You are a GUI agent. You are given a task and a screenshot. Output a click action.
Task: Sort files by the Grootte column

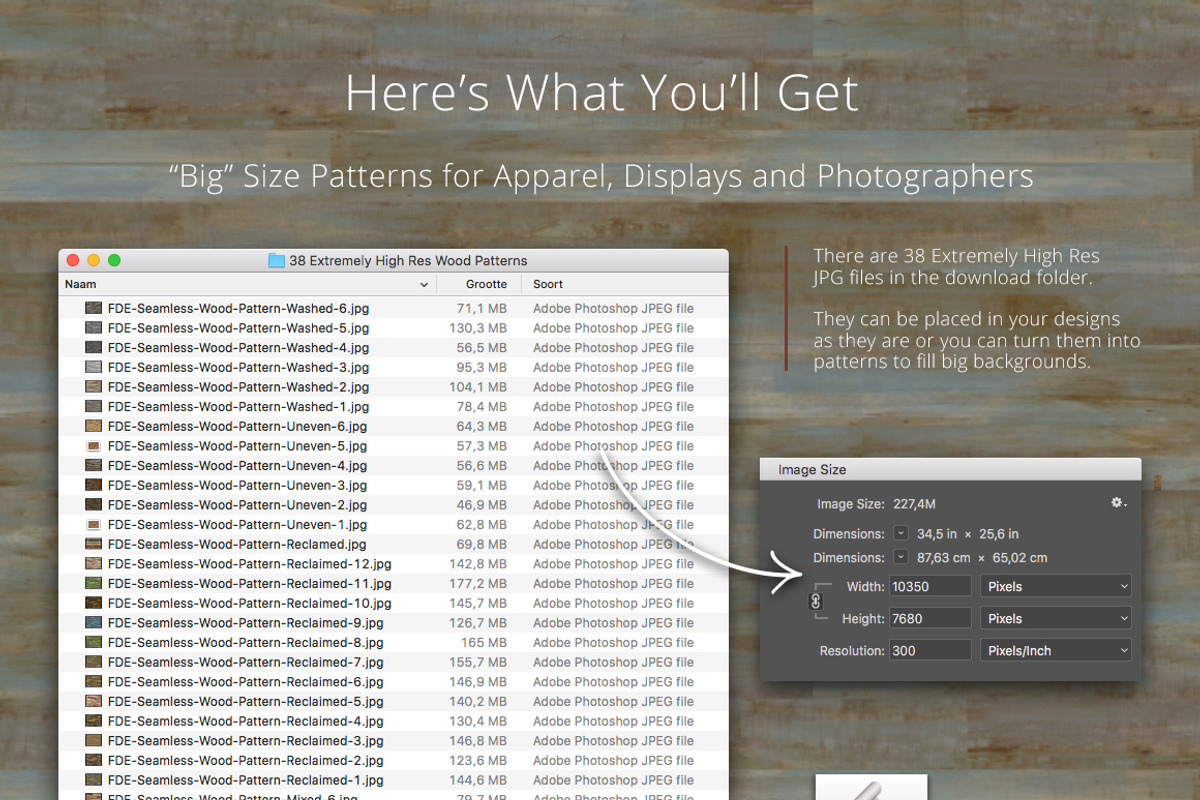coord(487,284)
